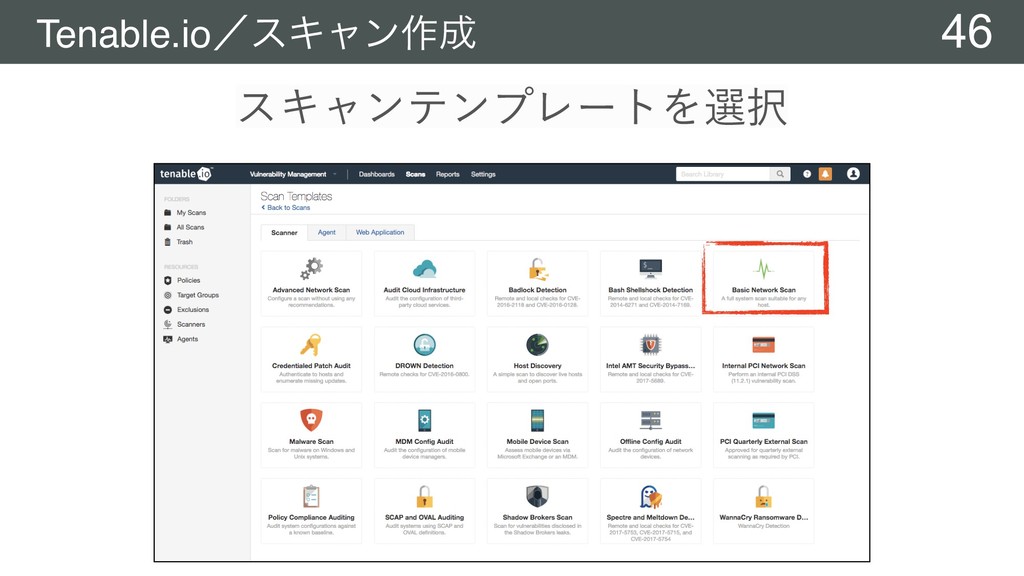Select MDM Config Audit phone icon

point(424,421)
